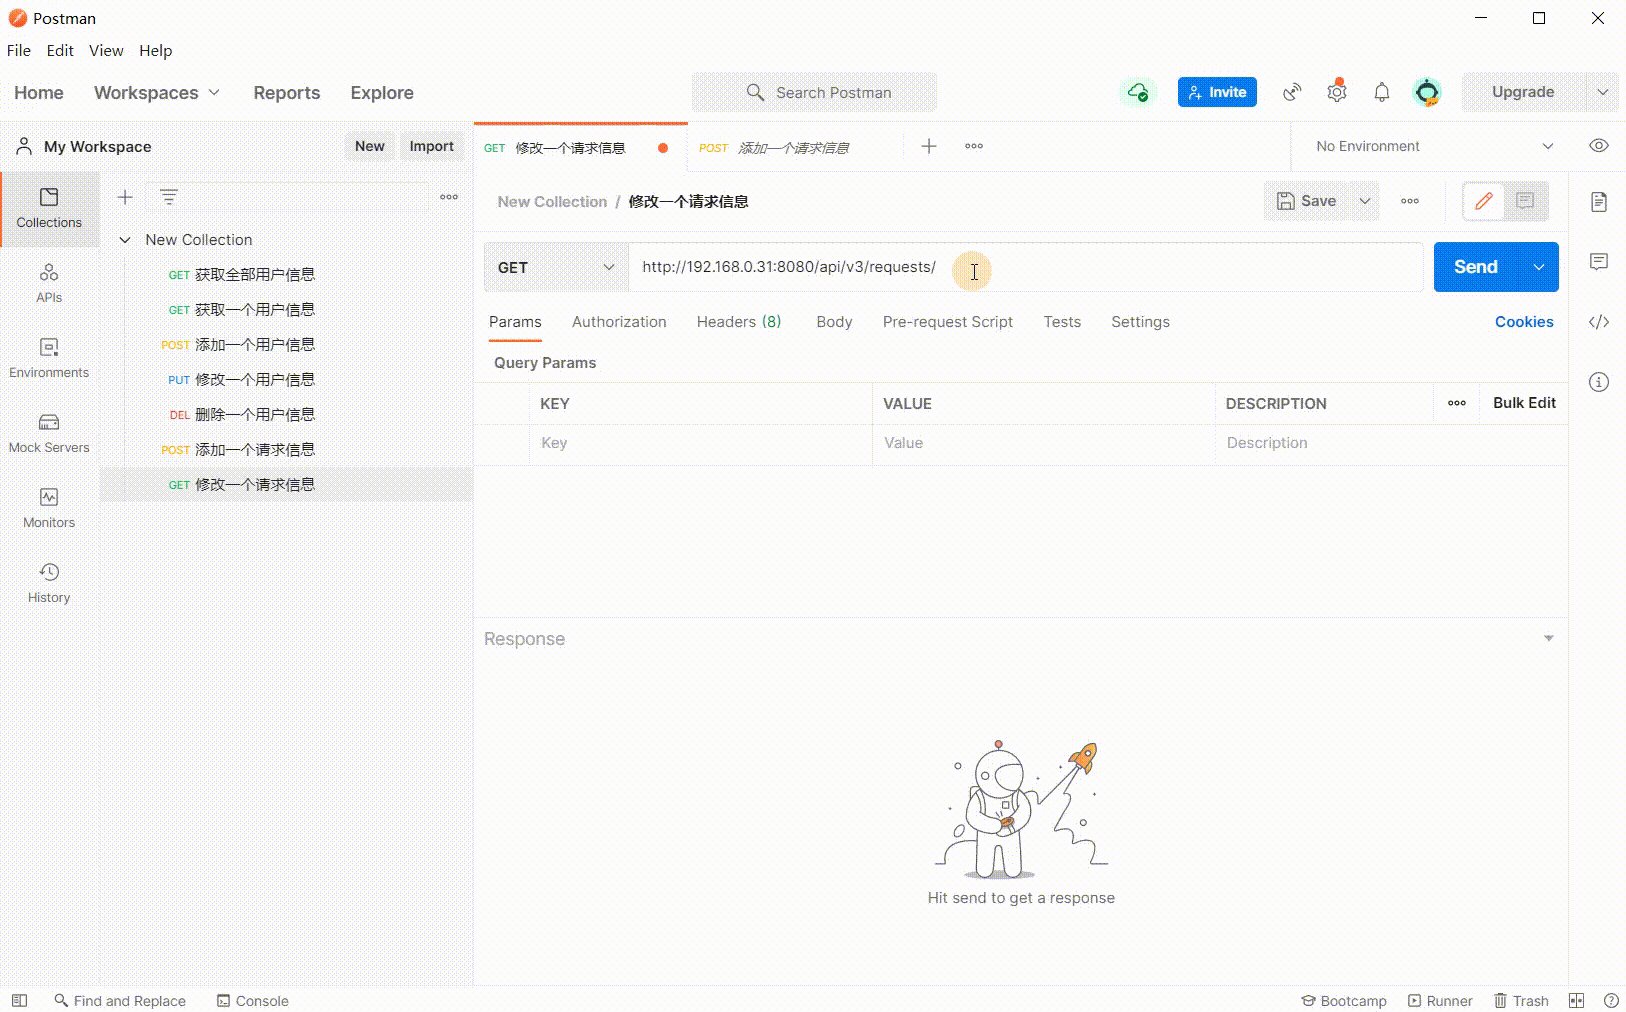The image size is (1626, 1012).
Task: Click the Send button
Action: pyautogui.click(x=1476, y=267)
